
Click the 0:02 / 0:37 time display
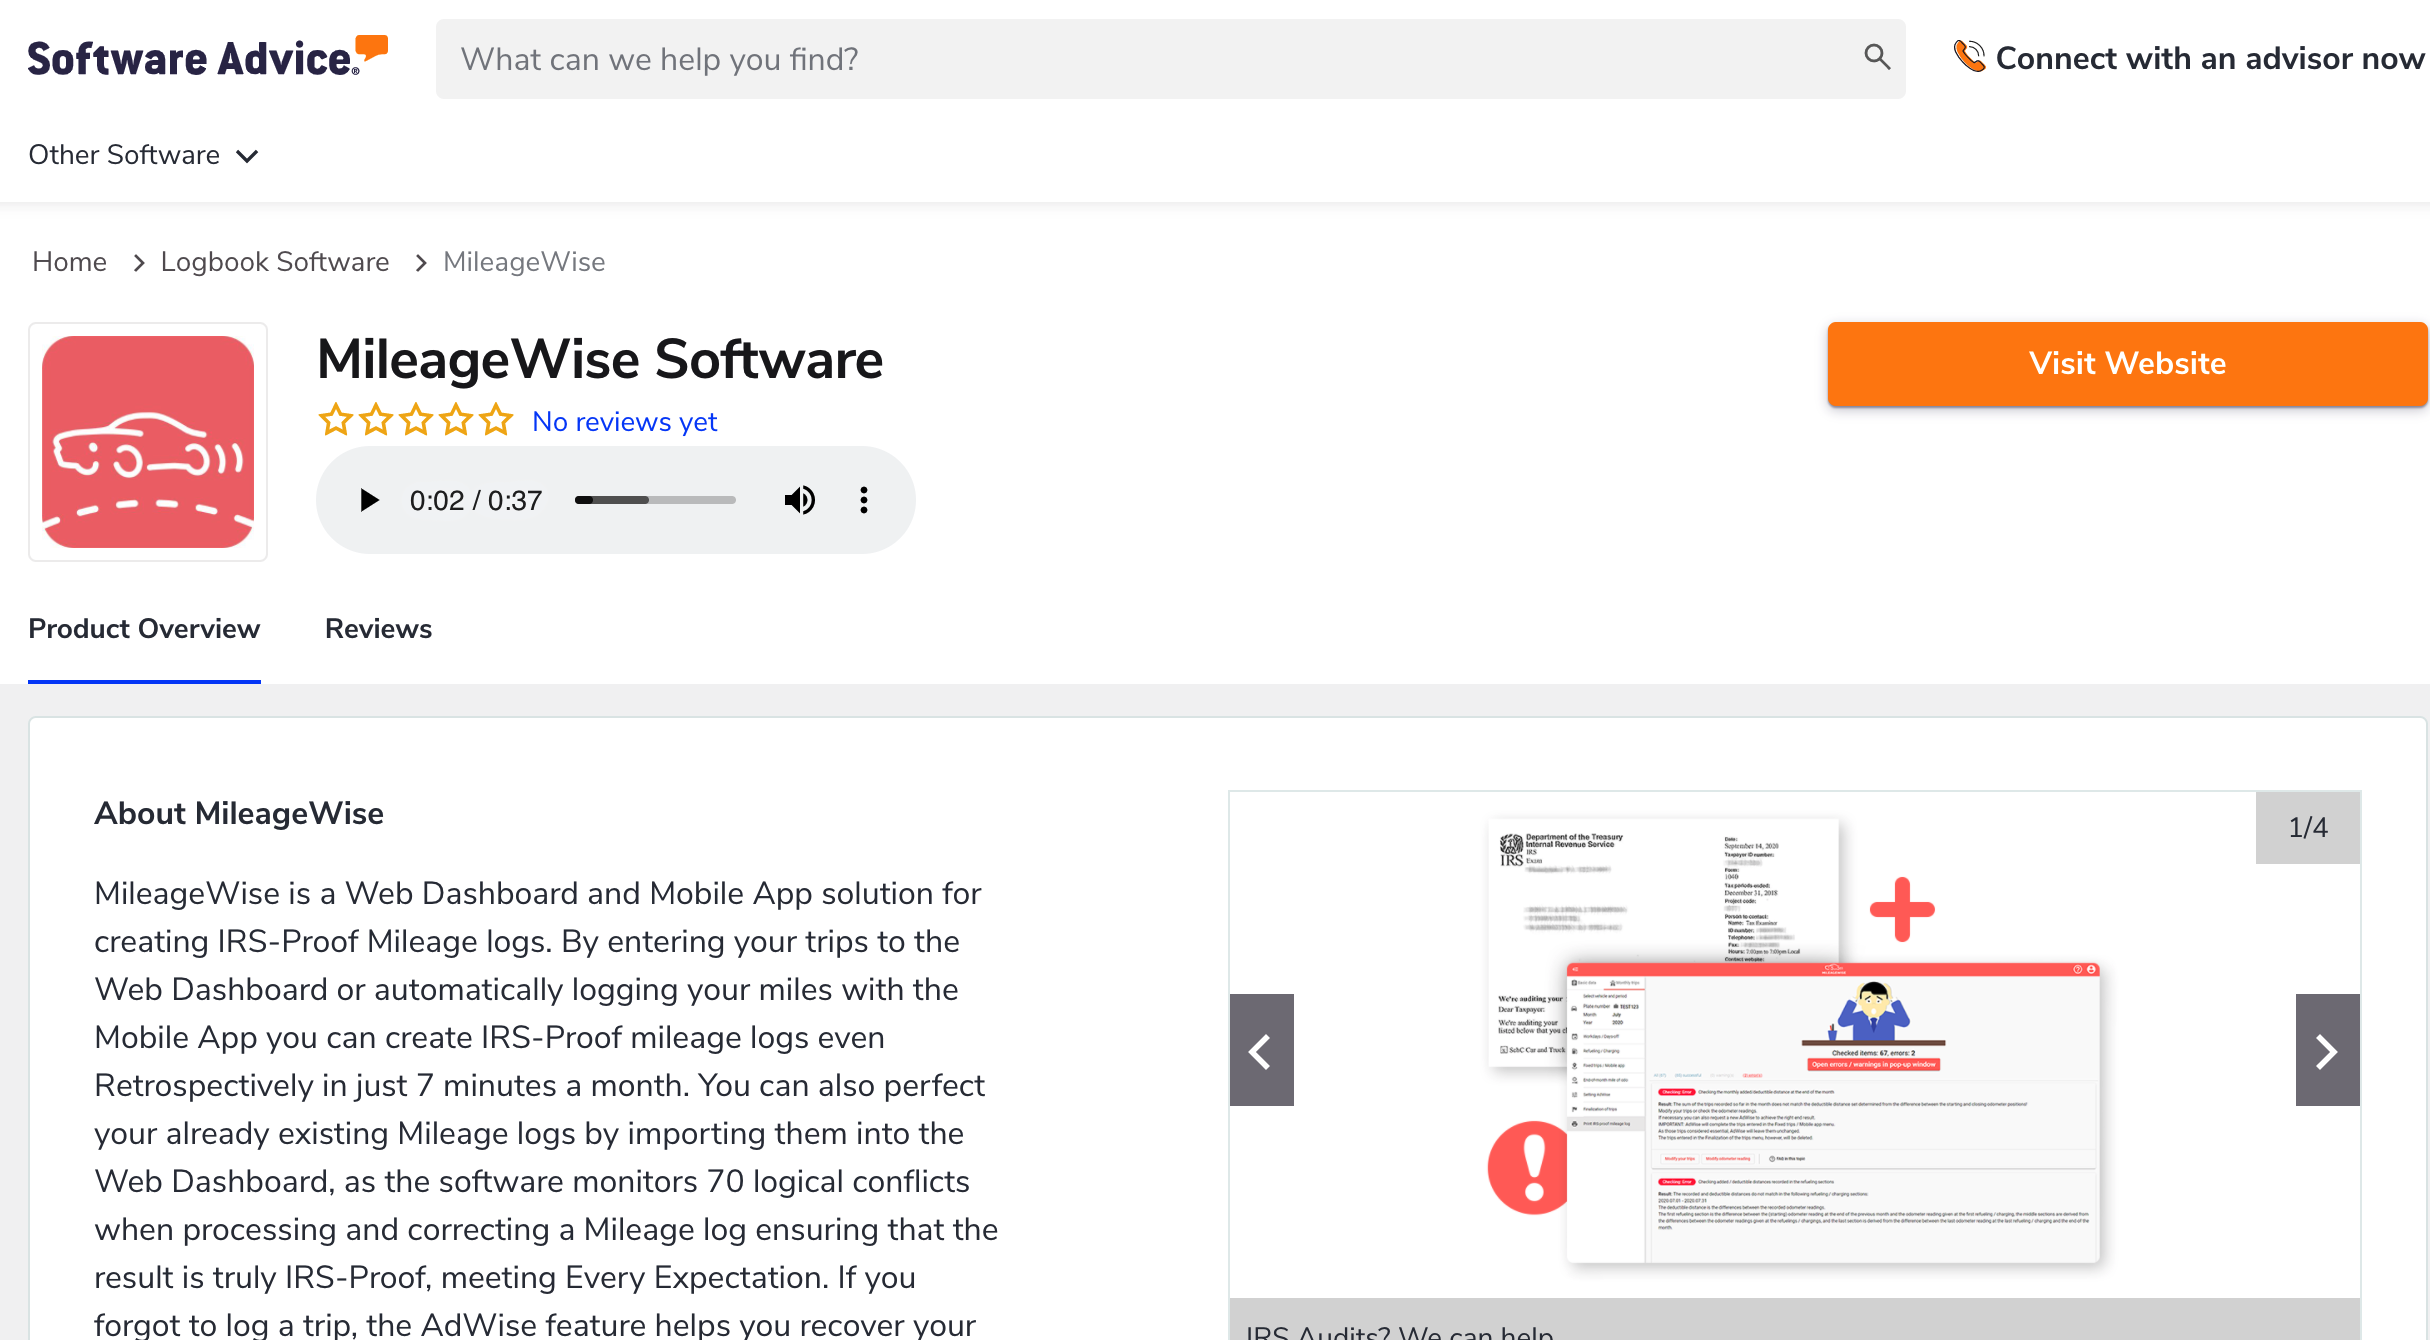(476, 500)
